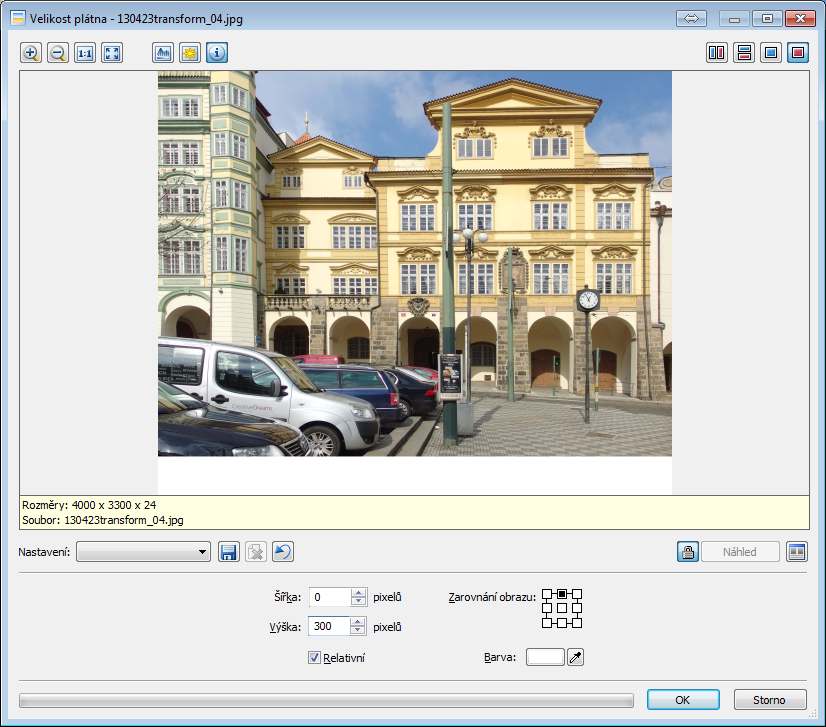The image size is (826, 727).
Task: Increase the Šířka value with the up arrow
Action: click(x=359, y=593)
